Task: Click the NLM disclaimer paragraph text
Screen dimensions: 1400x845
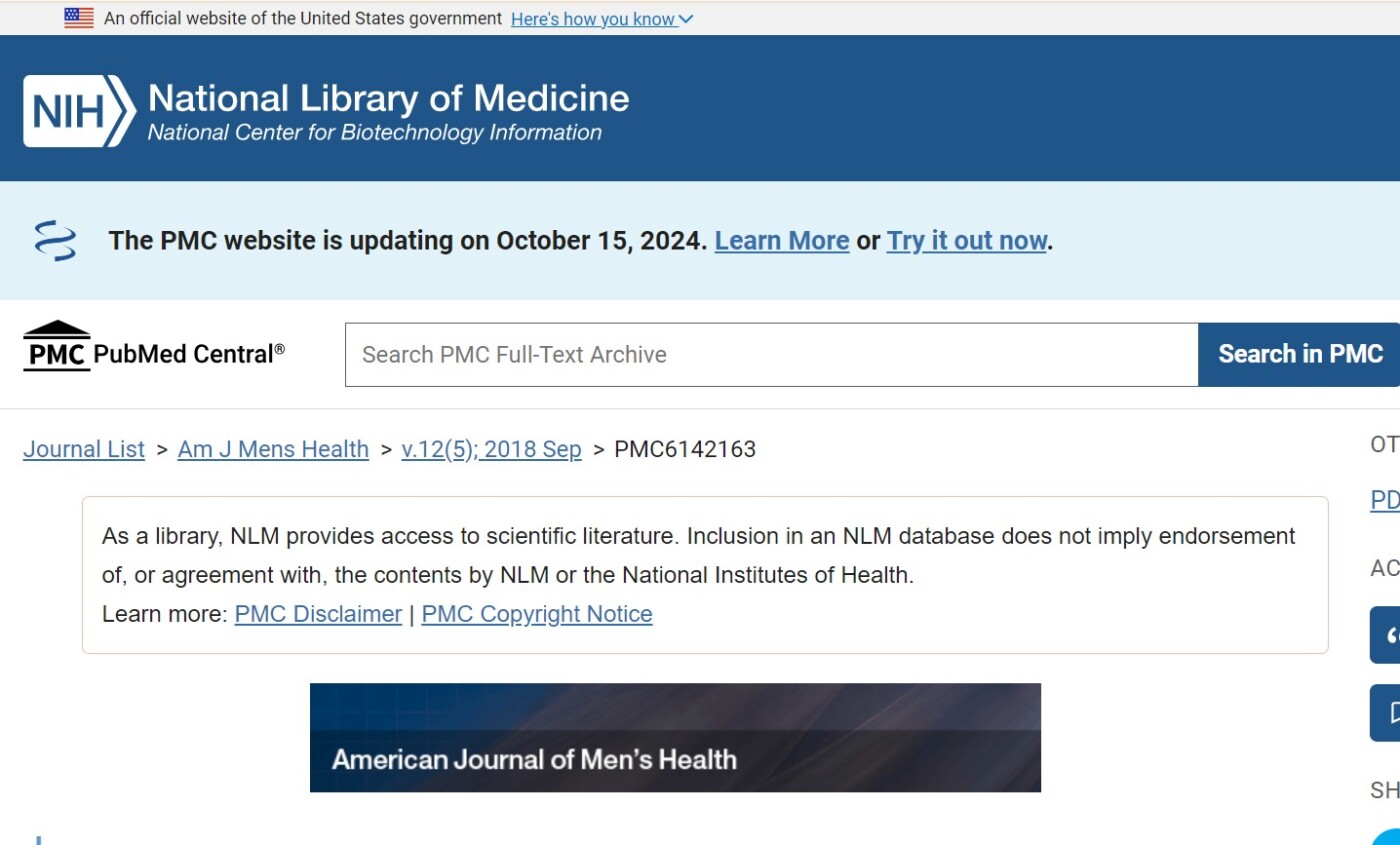Action: [698, 556]
